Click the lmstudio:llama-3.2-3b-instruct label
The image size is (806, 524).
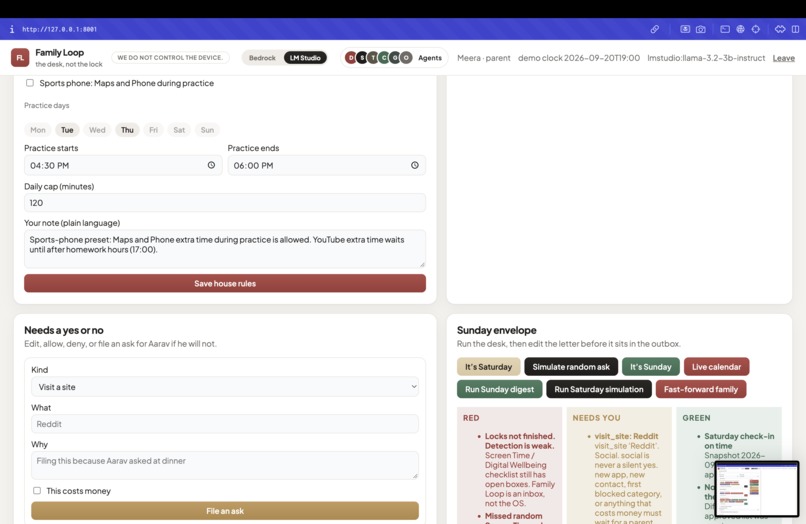(x=706, y=58)
